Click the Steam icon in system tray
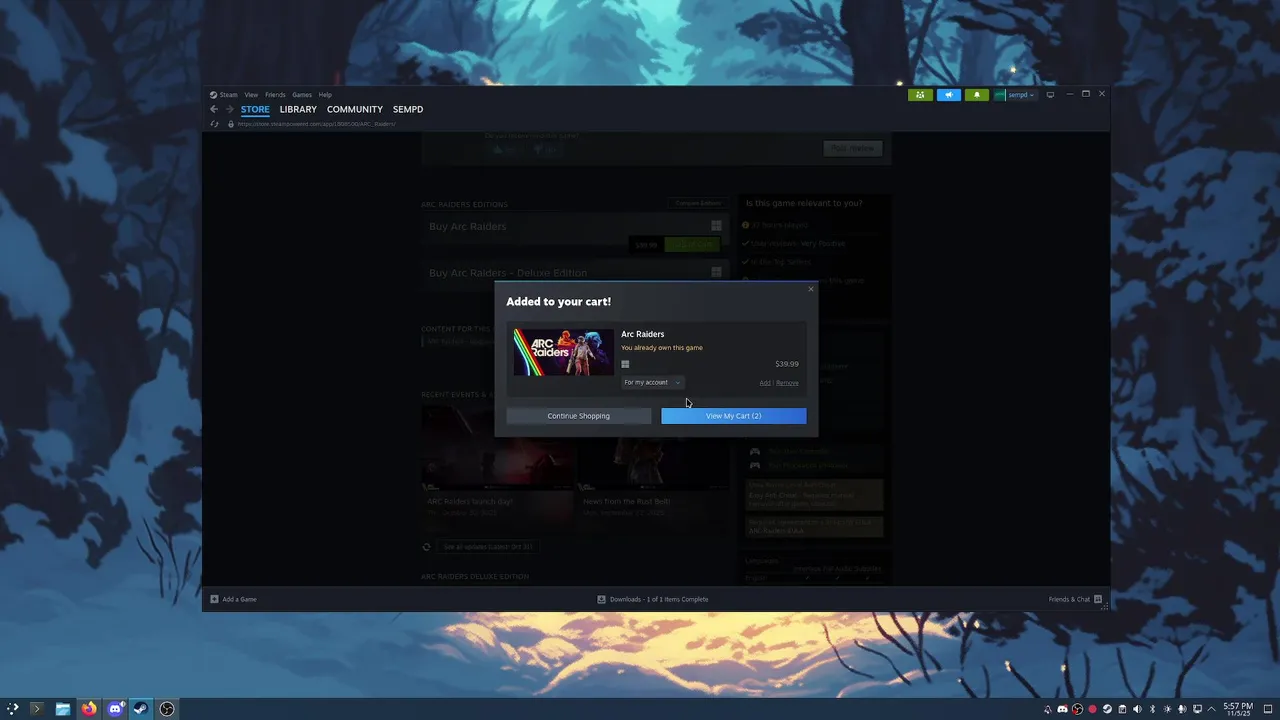The height and width of the screenshot is (720, 1280). (1107, 709)
